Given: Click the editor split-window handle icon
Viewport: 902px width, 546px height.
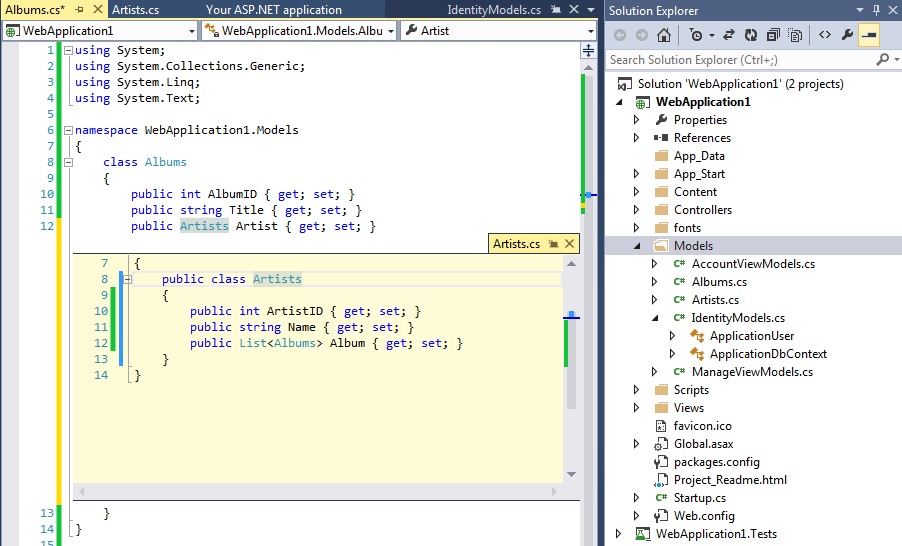Looking at the screenshot, I should coord(588,51).
